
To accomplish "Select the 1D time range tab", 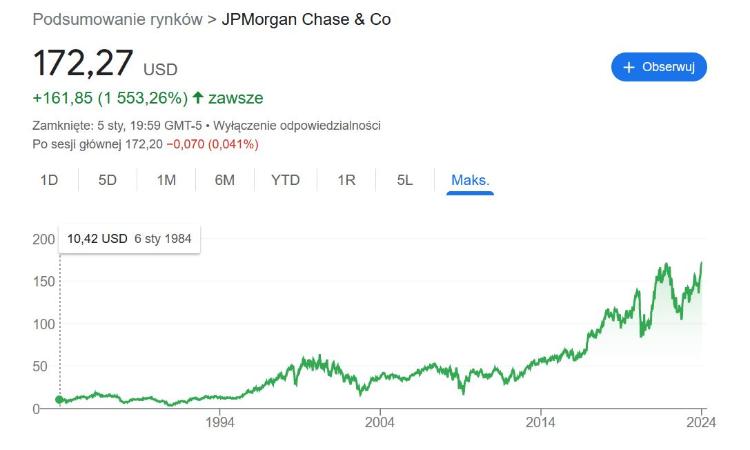I will point(49,180).
